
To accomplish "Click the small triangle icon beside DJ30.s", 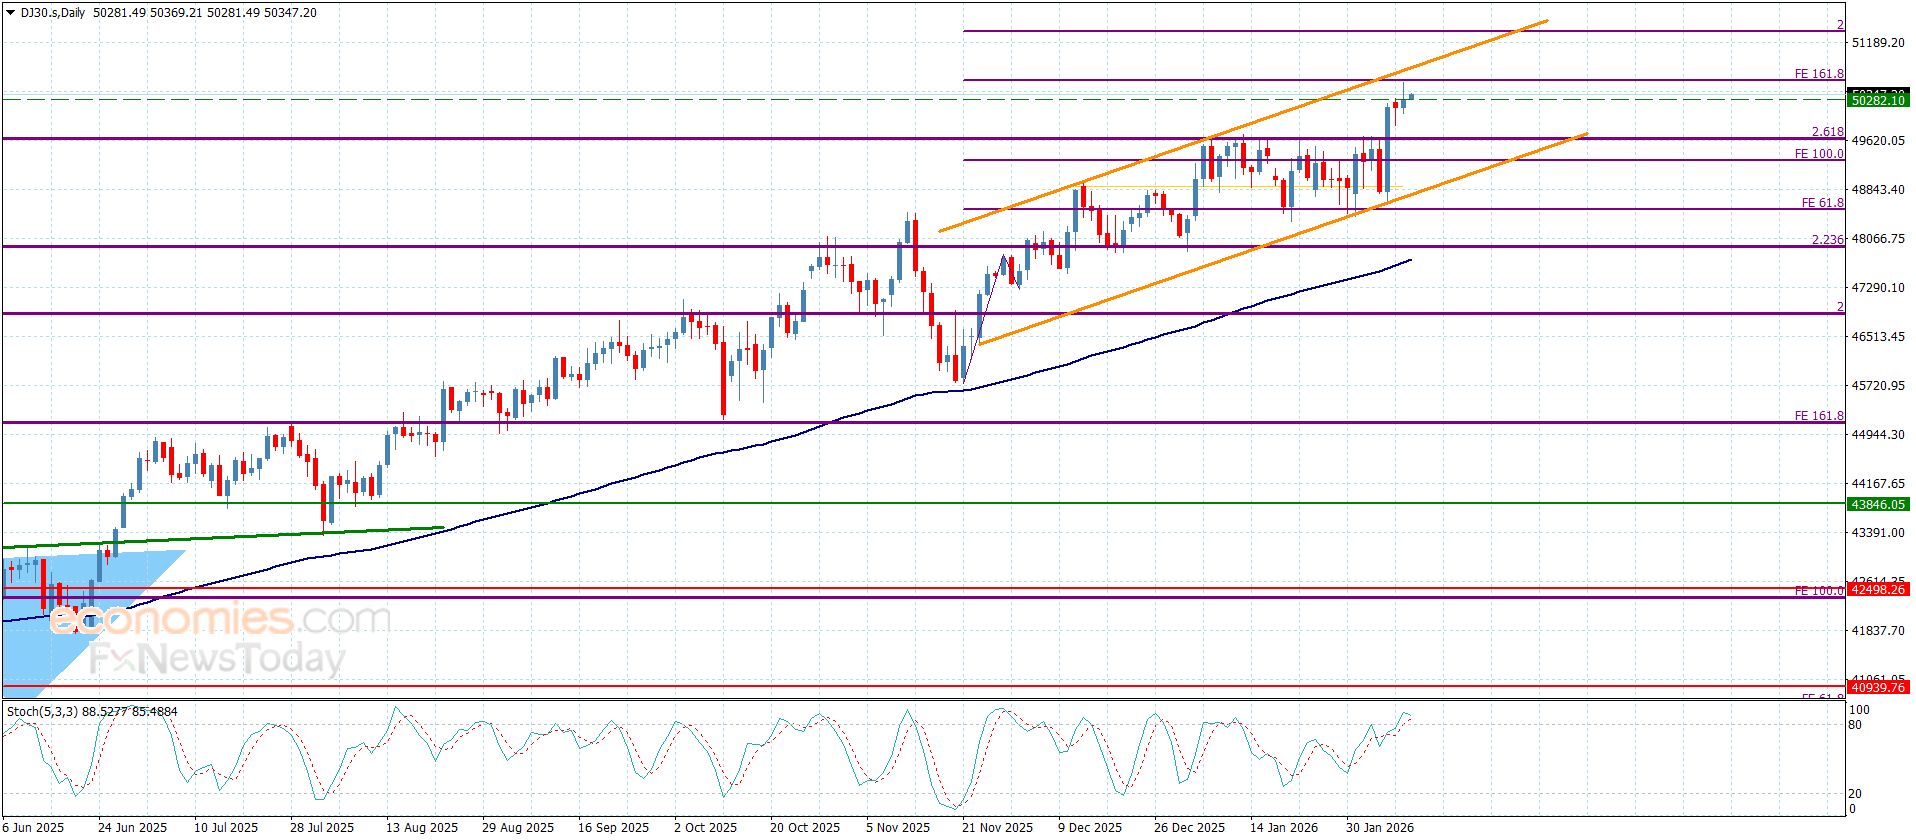I will coord(10,13).
